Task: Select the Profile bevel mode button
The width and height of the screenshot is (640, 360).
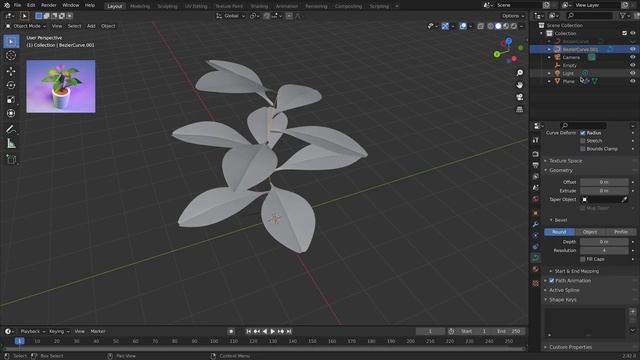Action: pos(621,232)
